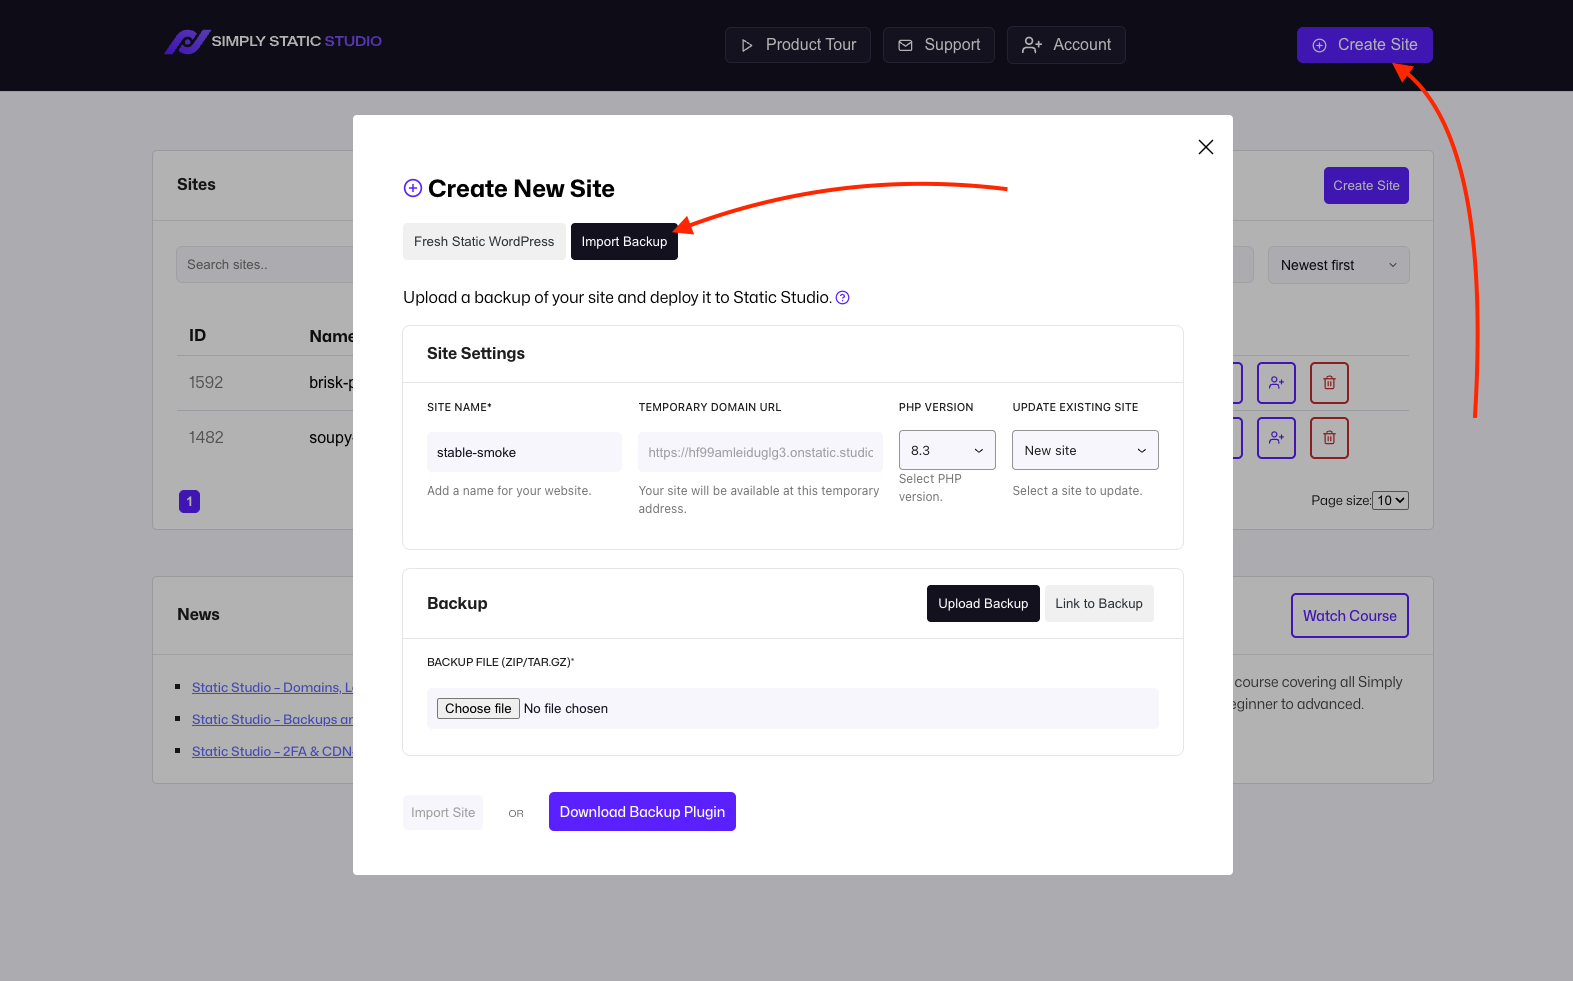Click Create Site in the Sites panel

point(1366,186)
